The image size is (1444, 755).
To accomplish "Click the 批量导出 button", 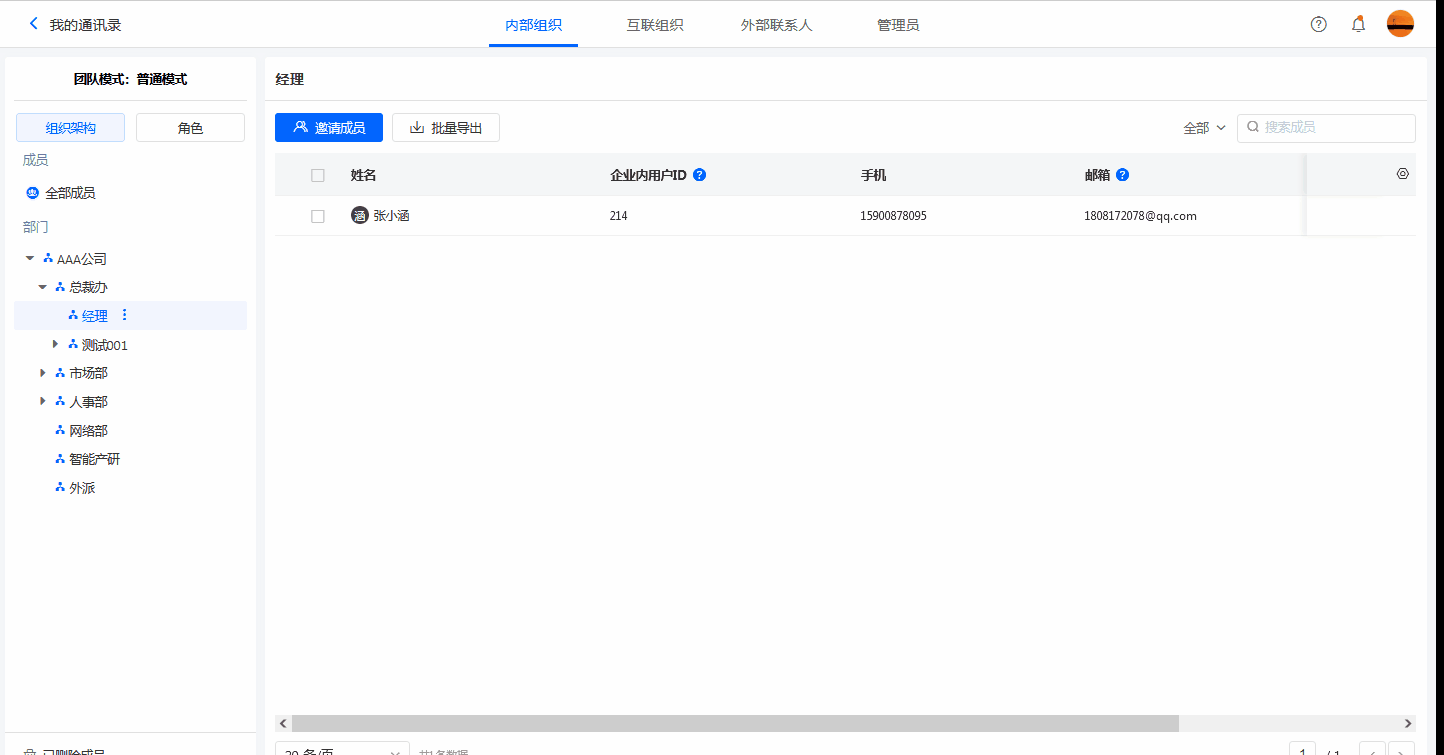I will click(446, 128).
